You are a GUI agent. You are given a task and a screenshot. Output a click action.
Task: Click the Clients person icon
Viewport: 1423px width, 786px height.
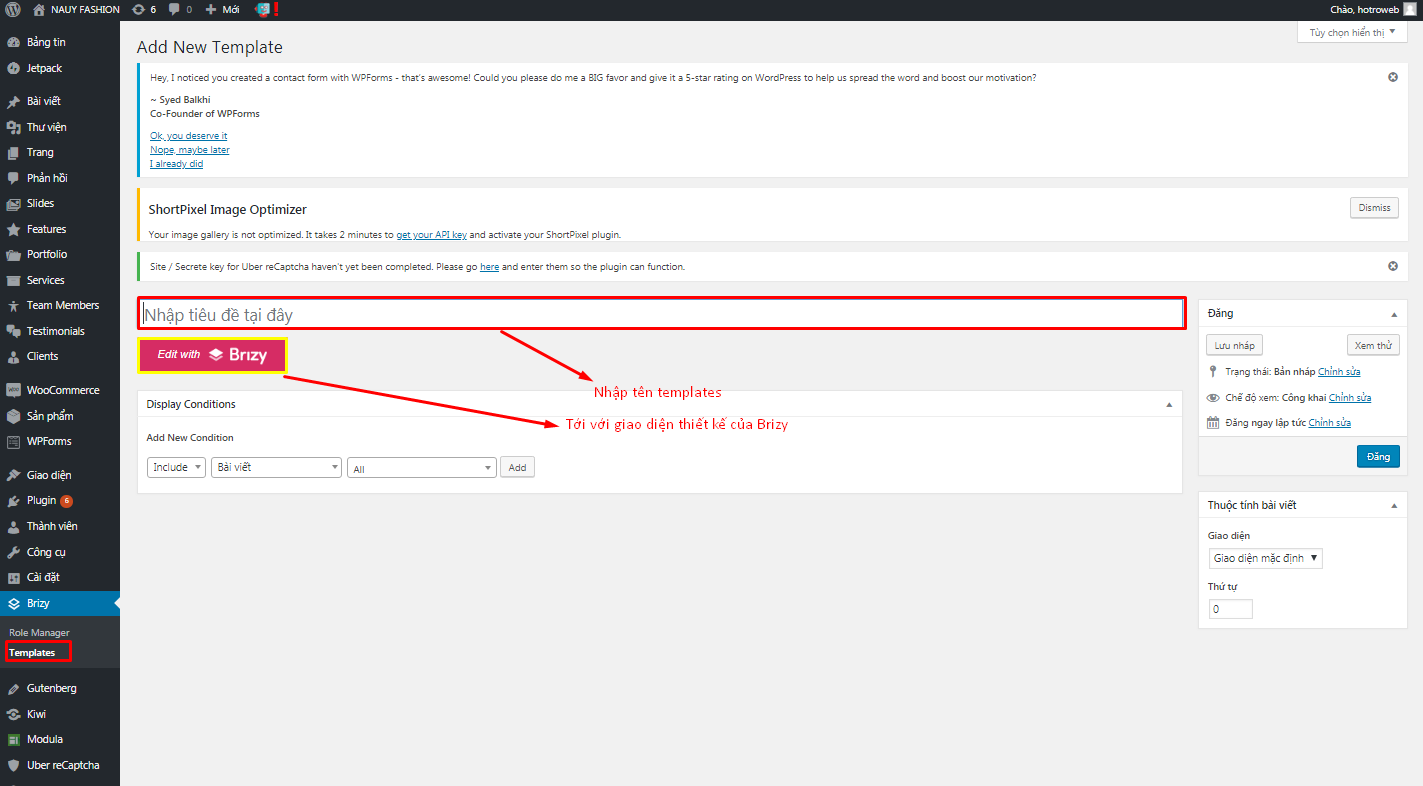[13, 356]
